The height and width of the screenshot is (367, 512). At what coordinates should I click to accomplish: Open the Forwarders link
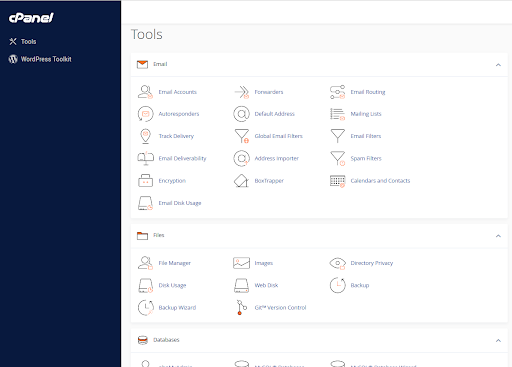click(269, 92)
